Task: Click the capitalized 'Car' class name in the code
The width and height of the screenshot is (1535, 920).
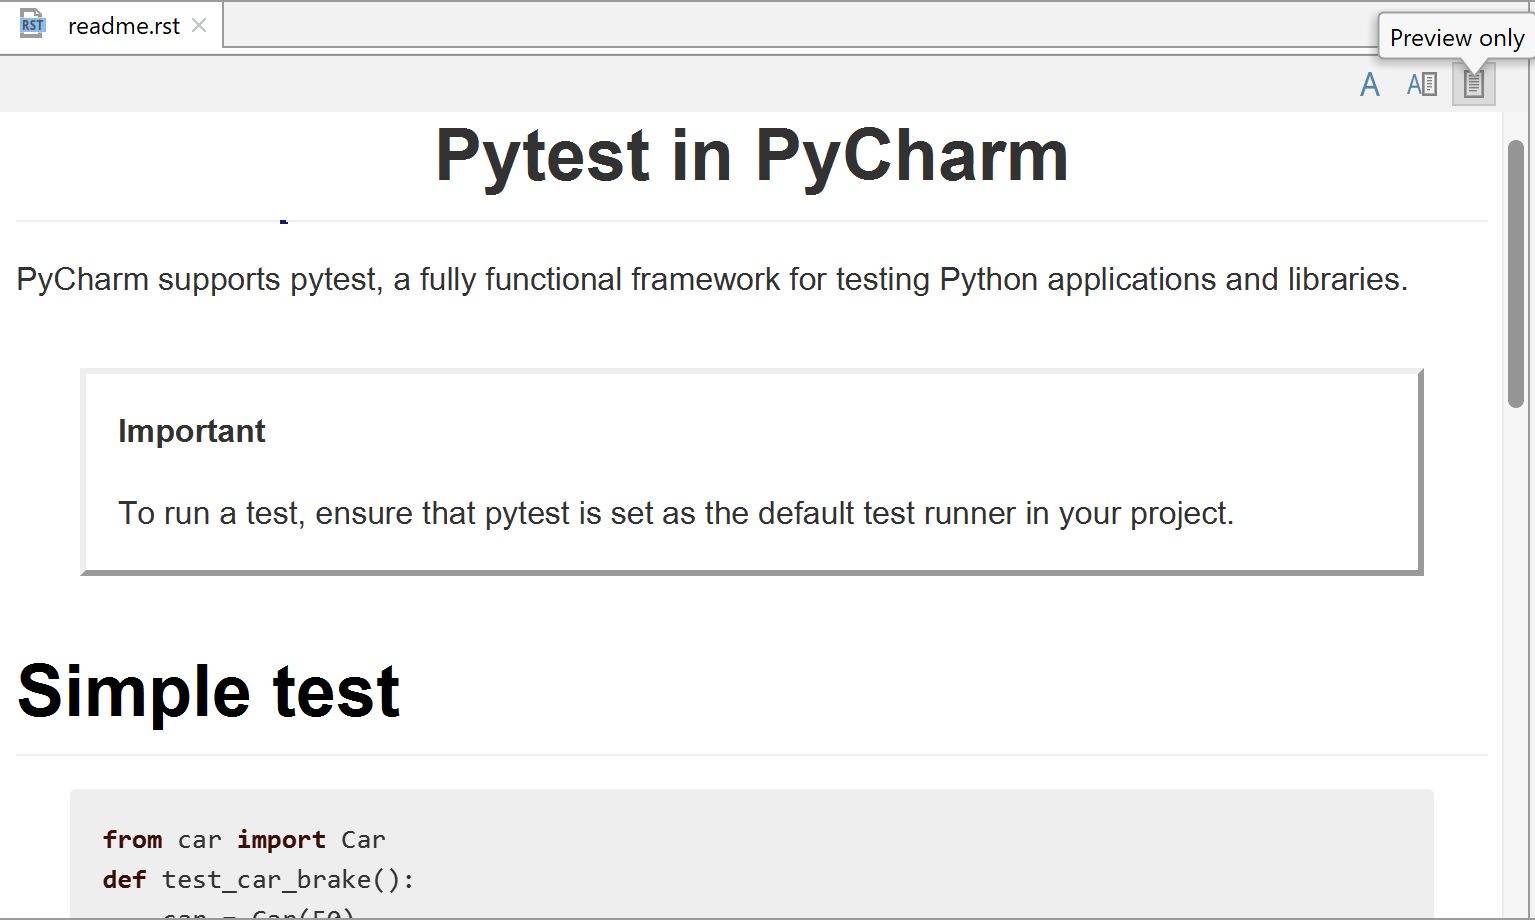Action: click(363, 839)
